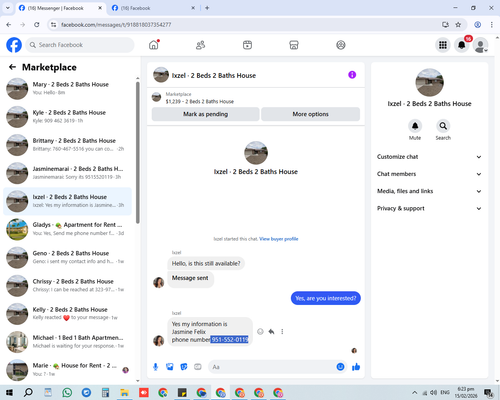Select Ixzel conversation in list
The width and height of the screenshot is (500, 400).
pos(68,201)
